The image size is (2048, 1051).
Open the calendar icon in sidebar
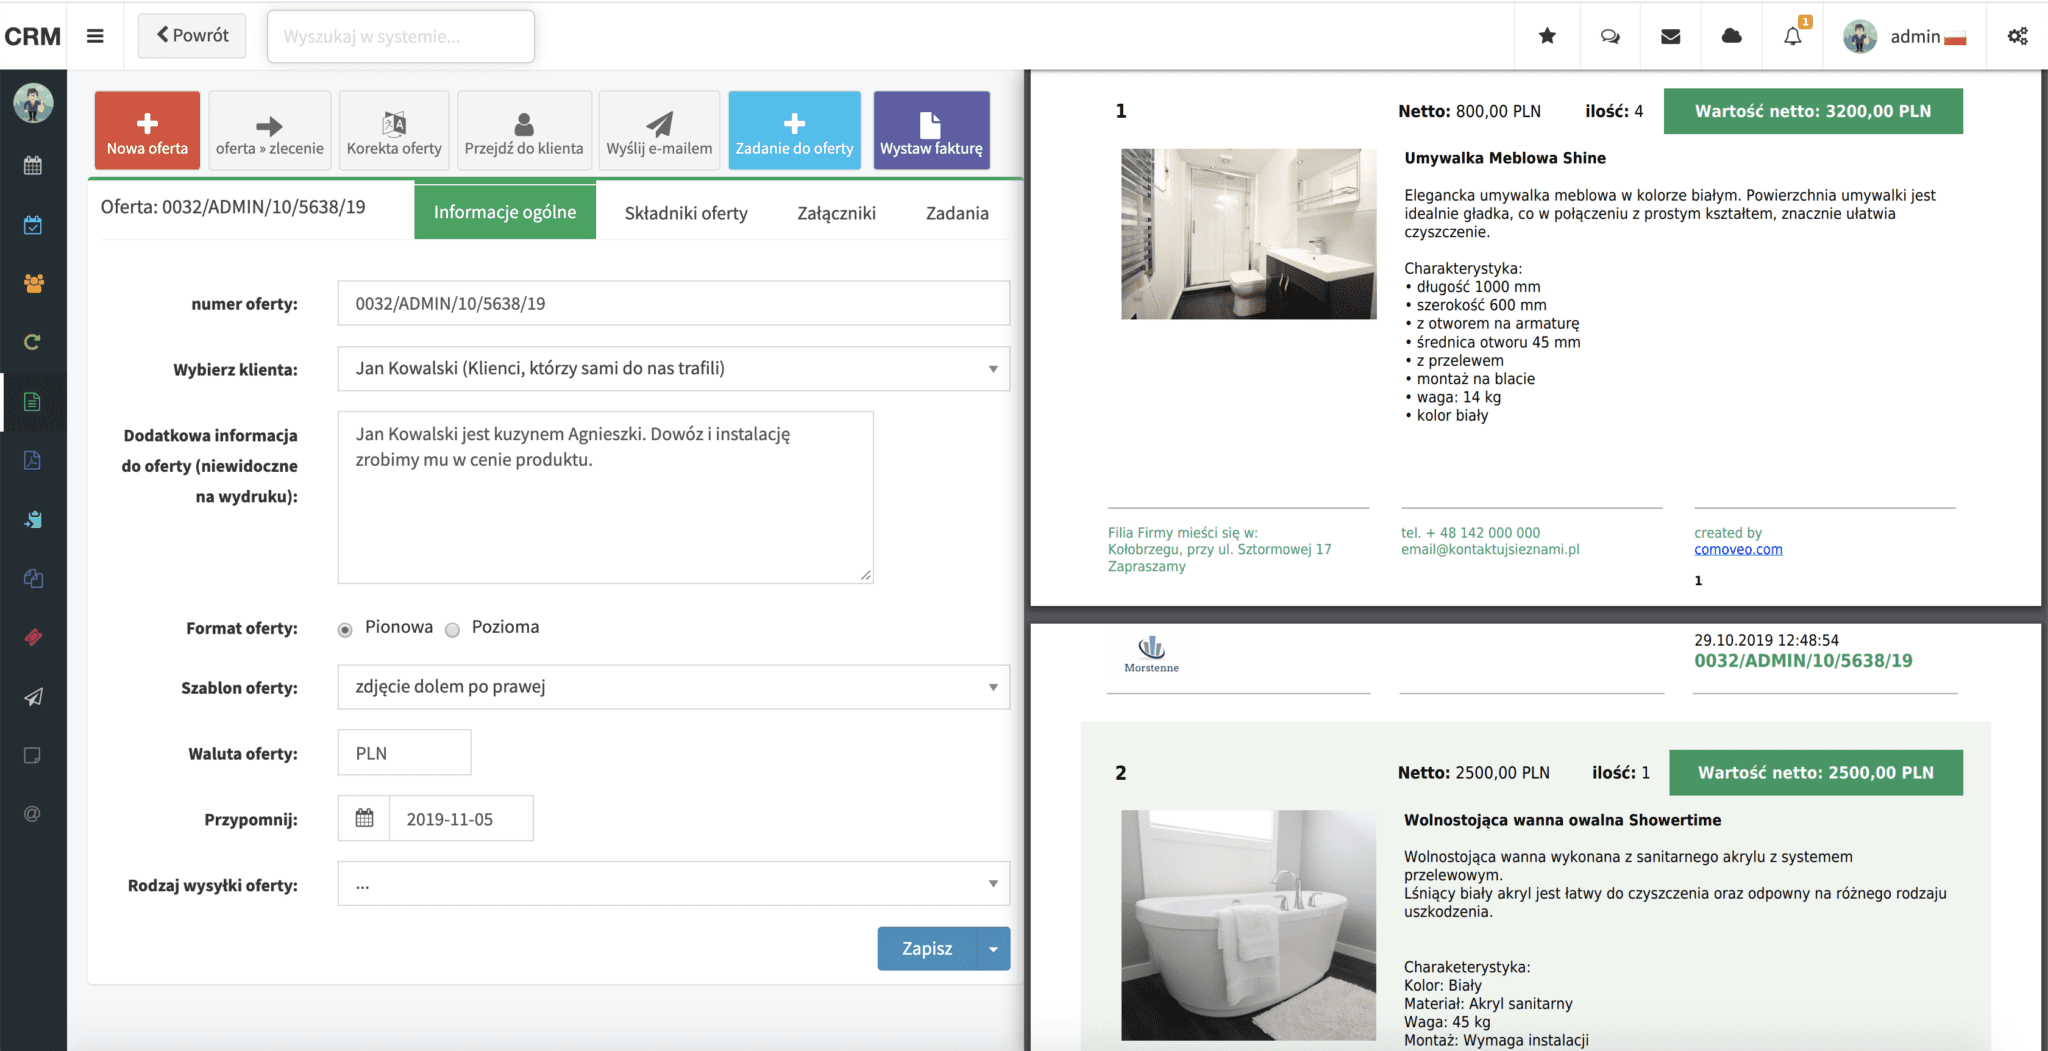[x=33, y=165]
